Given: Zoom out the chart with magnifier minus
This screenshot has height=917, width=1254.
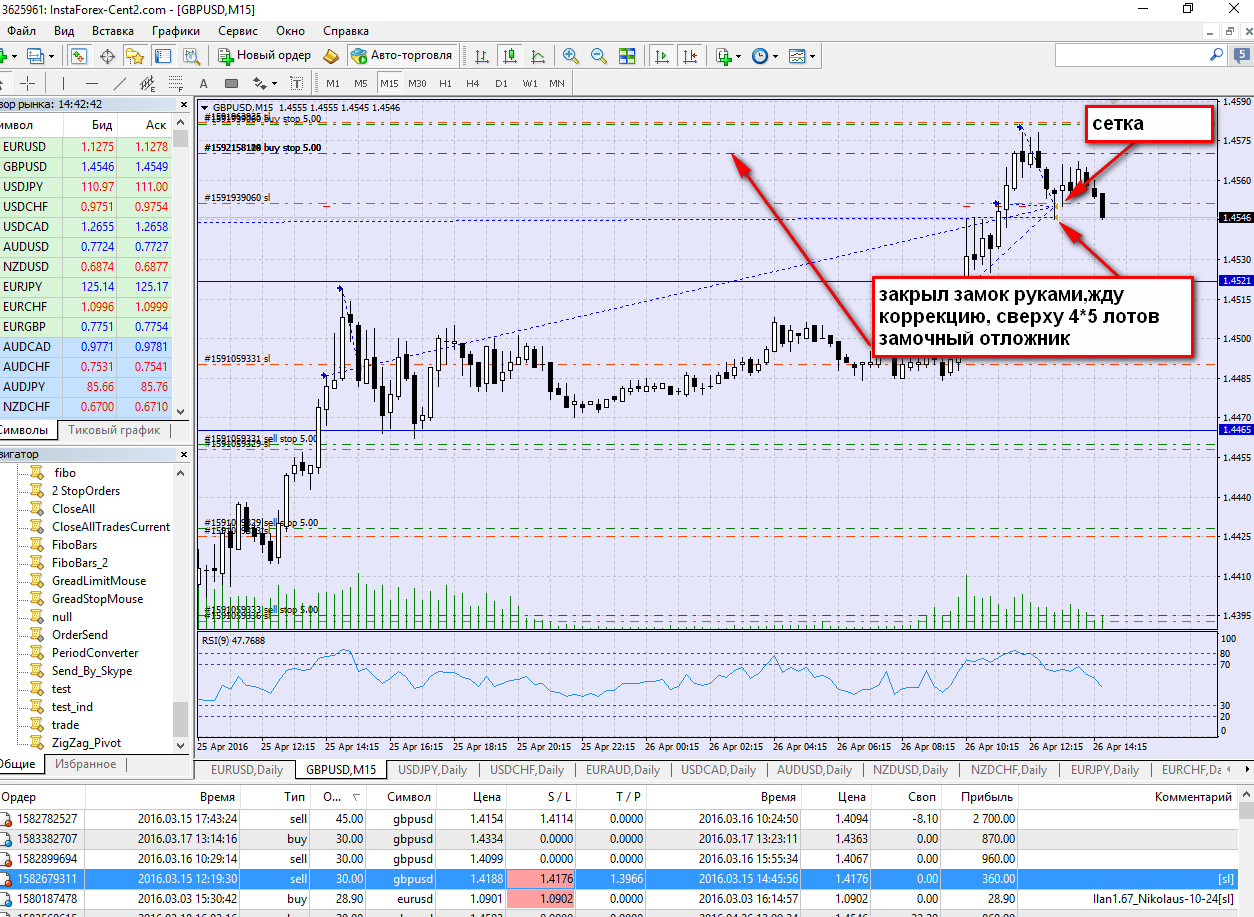Looking at the screenshot, I should (598, 55).
